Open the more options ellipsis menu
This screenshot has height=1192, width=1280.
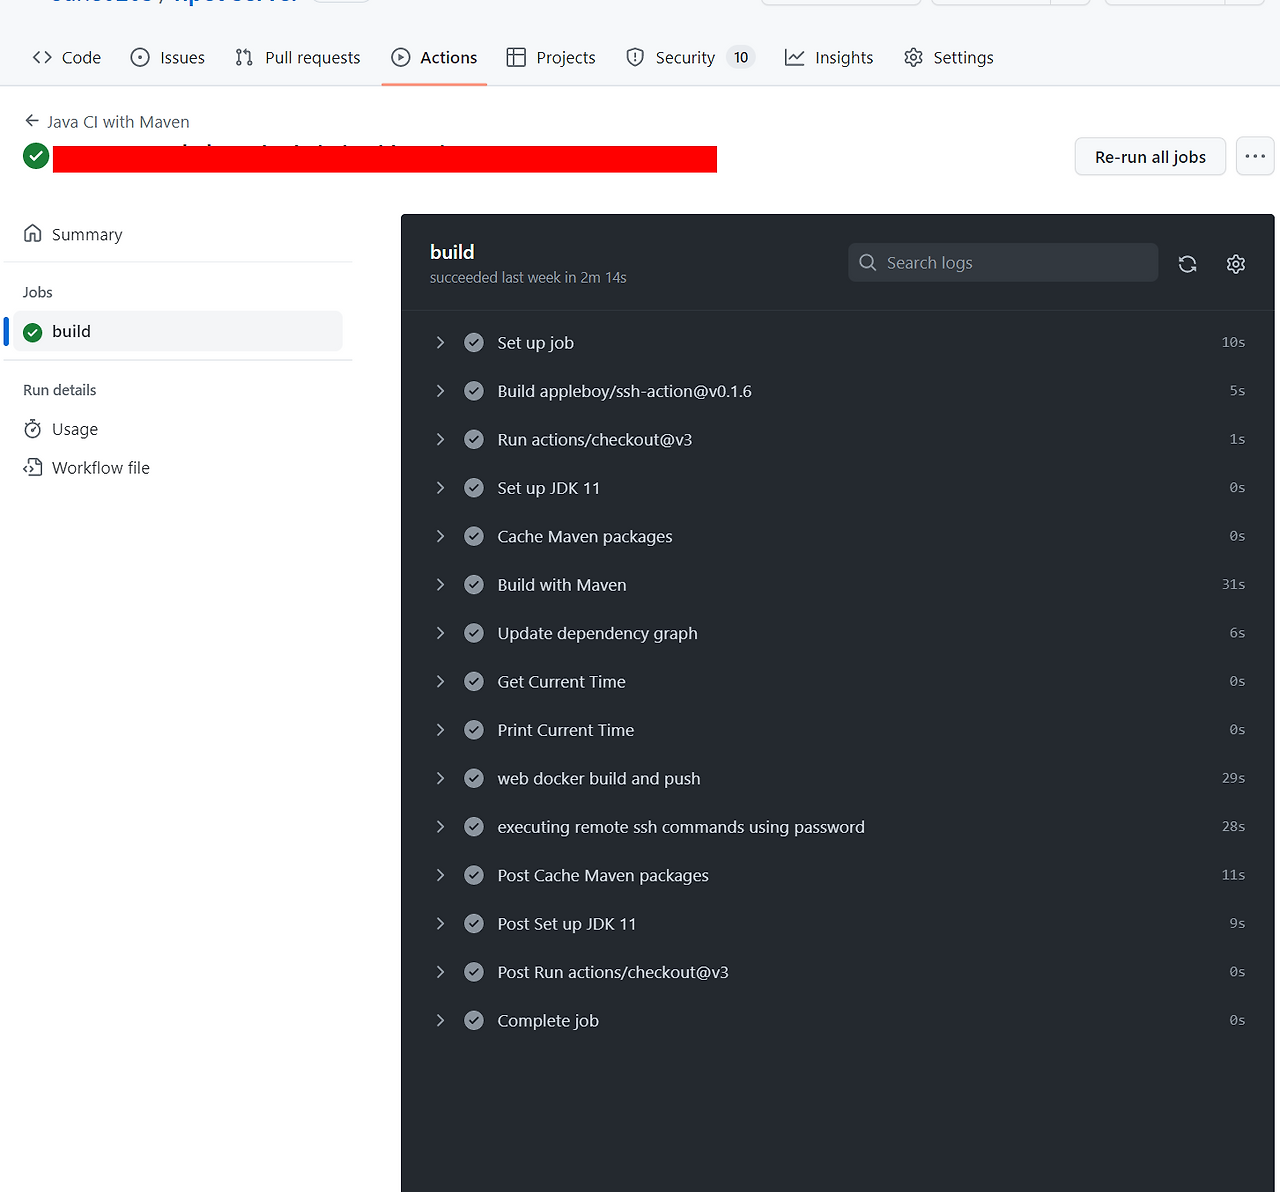1255,156
